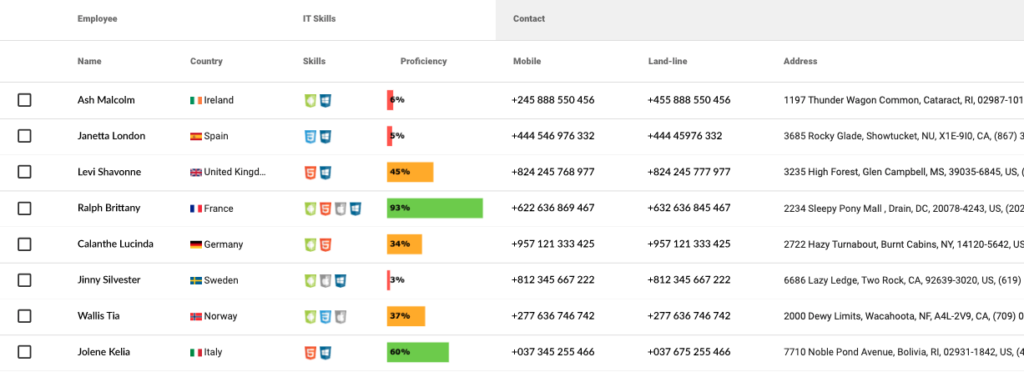Check the checkbox for Jolene Kelia
Image resolution: width=1024 pixels, height=372 pixels.
pyautogui.click(x=24, y=352)
